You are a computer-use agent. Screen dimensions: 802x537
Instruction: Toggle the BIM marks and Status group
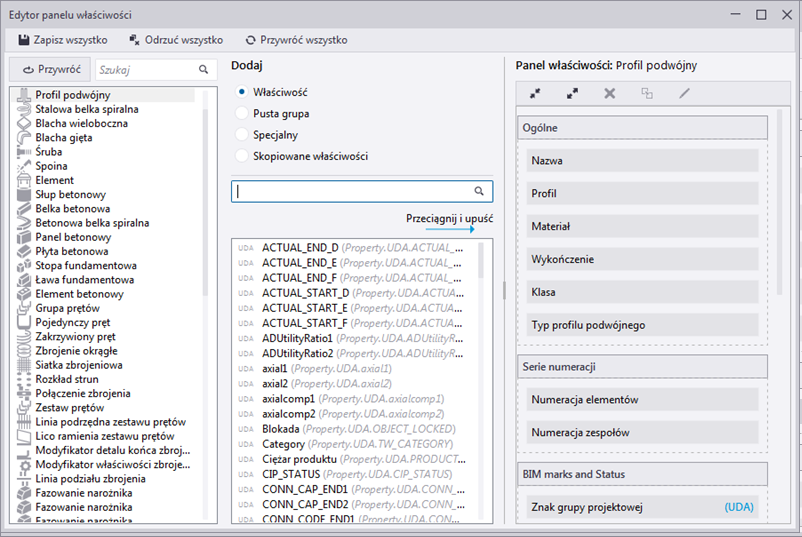tap(642, 474)
